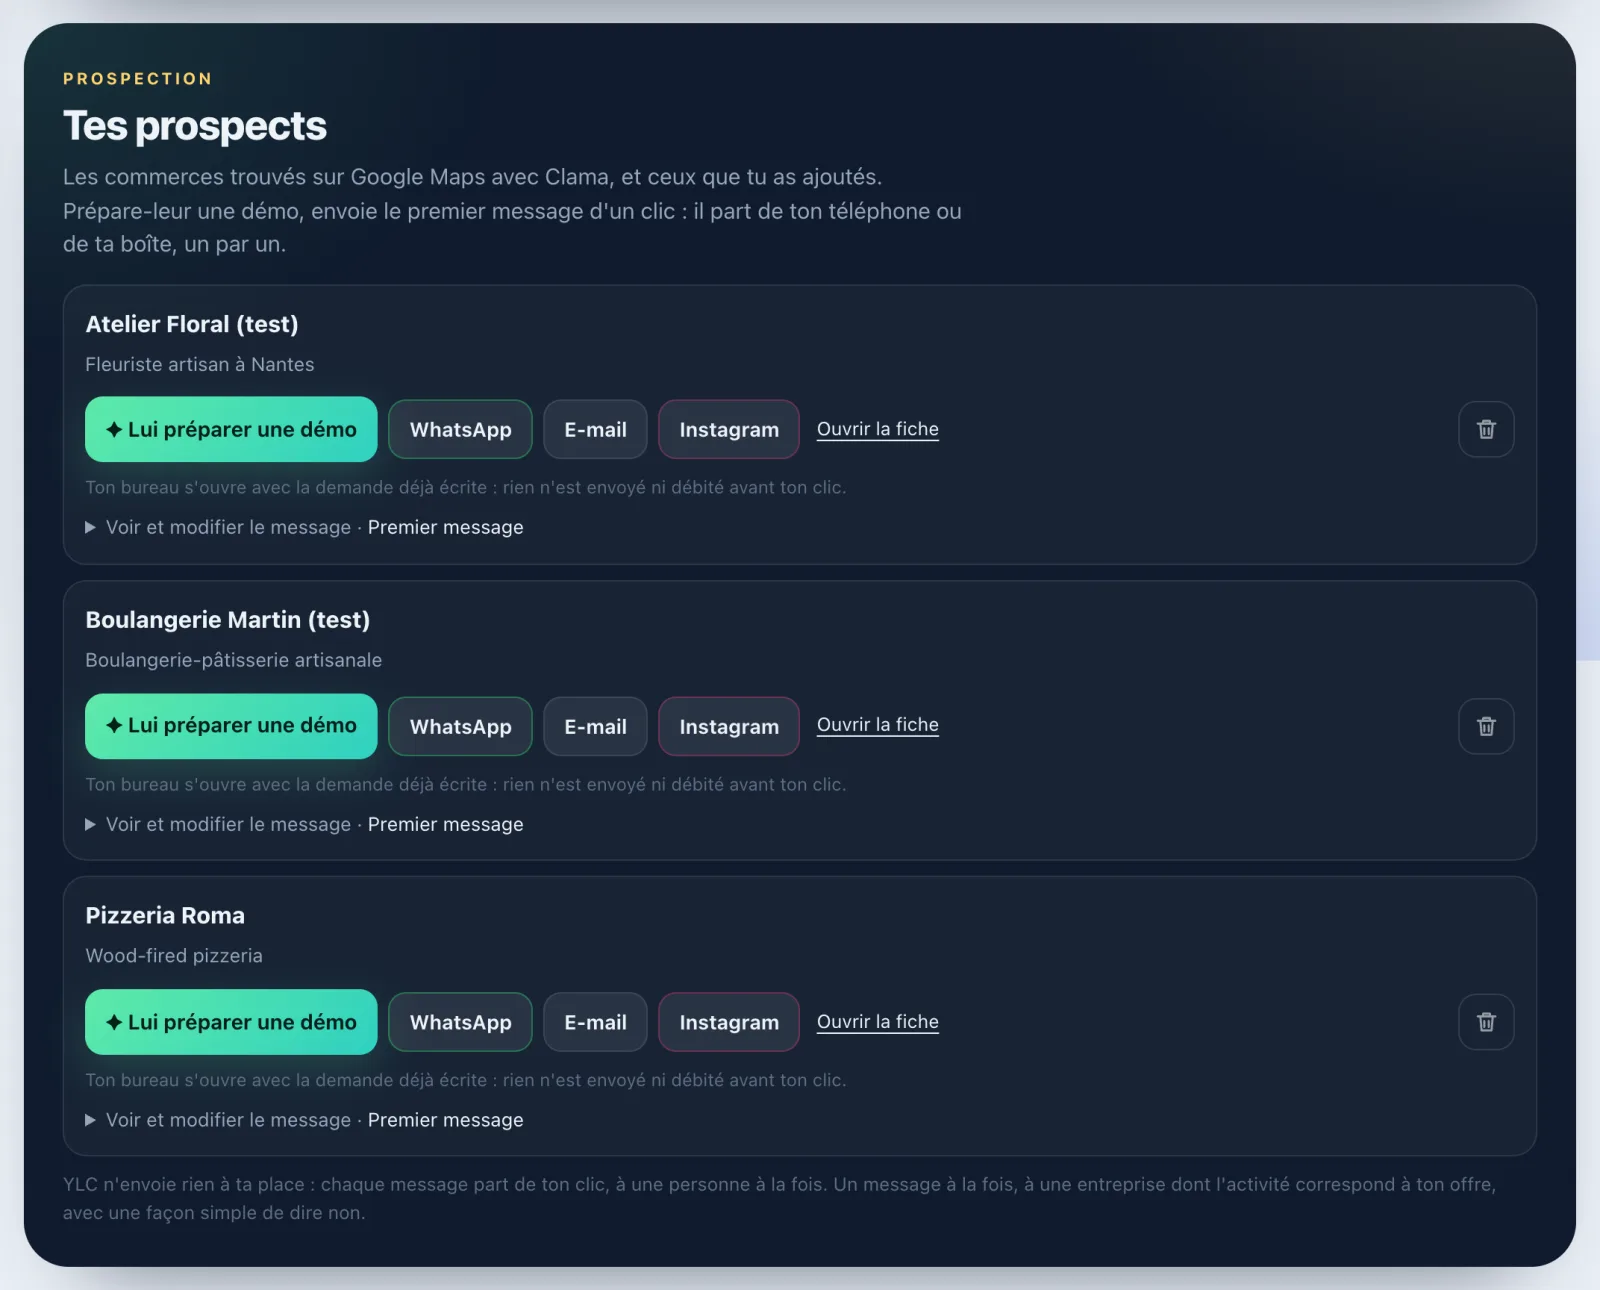
Task: Prepare a demo for Boulangerie Martin
Action: click(x=231, y=726)
